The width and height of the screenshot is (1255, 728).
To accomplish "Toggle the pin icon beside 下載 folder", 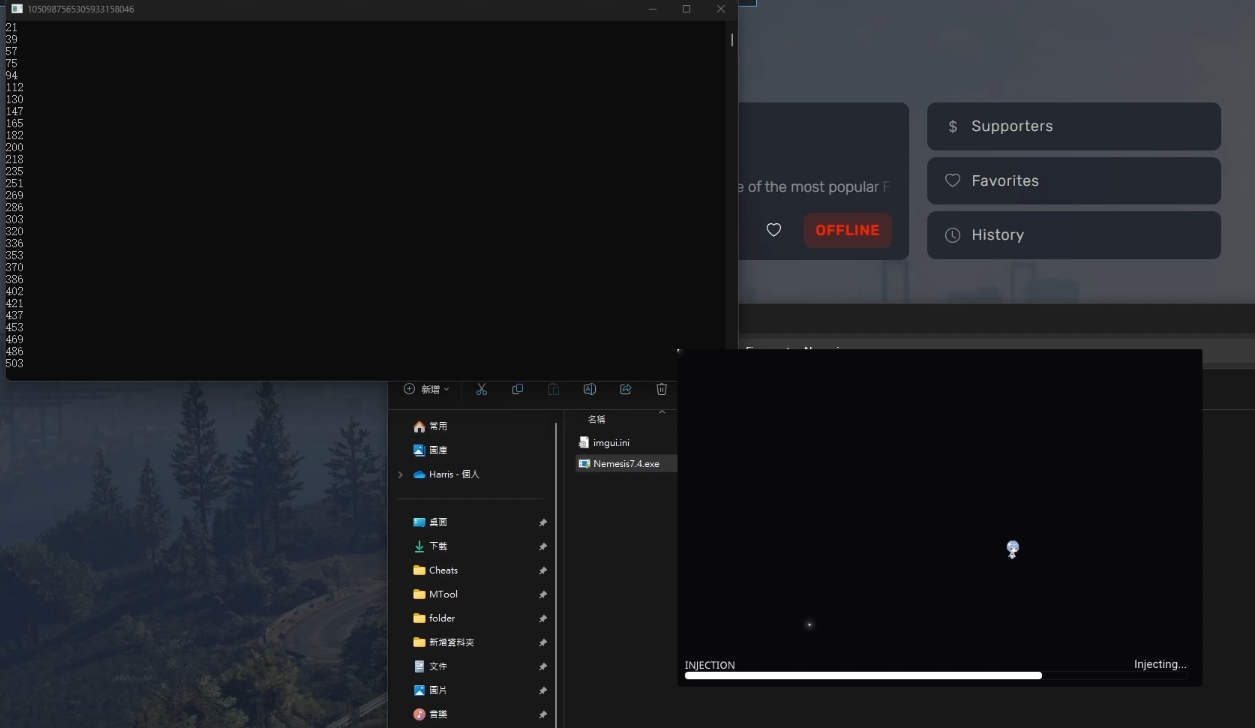I will (542, 546).
